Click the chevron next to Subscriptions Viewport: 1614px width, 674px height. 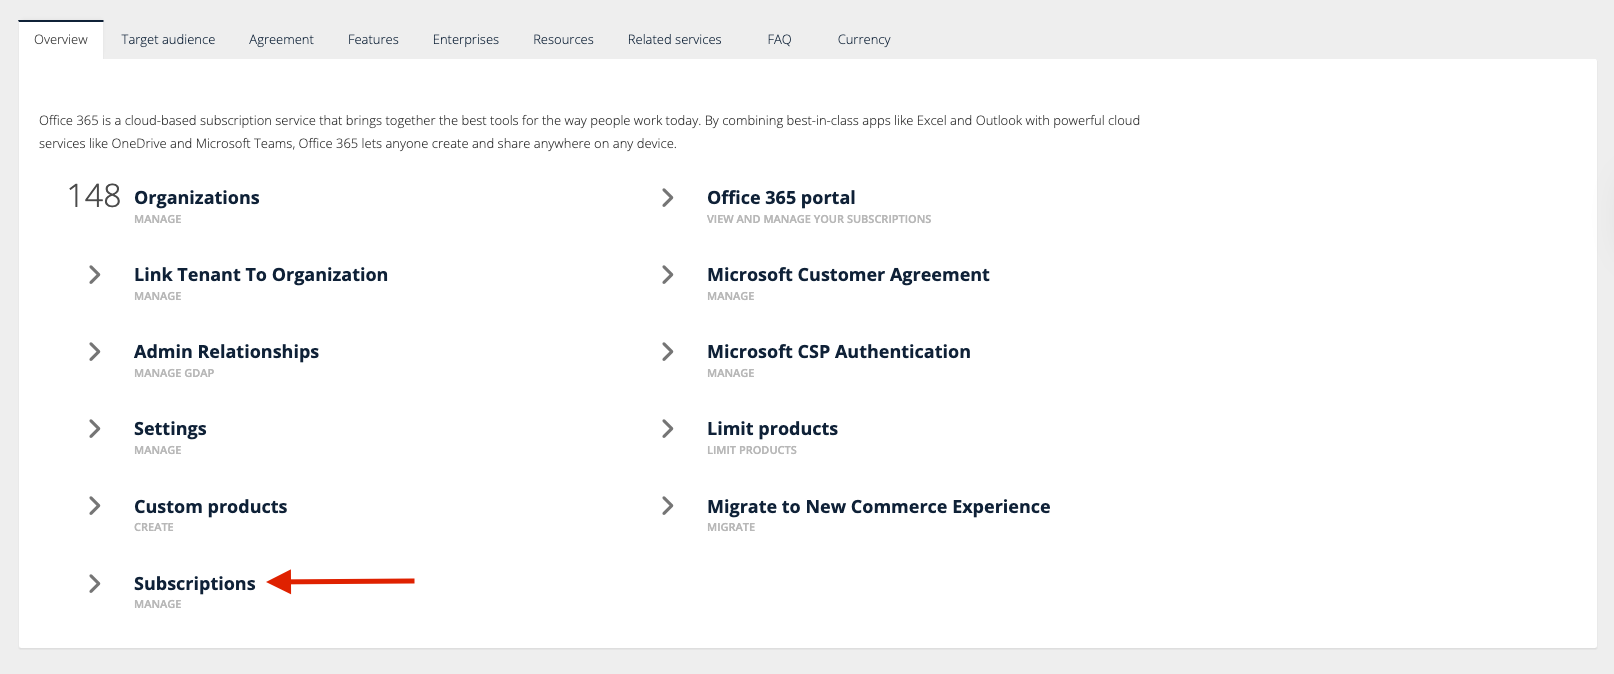point(95,584)
